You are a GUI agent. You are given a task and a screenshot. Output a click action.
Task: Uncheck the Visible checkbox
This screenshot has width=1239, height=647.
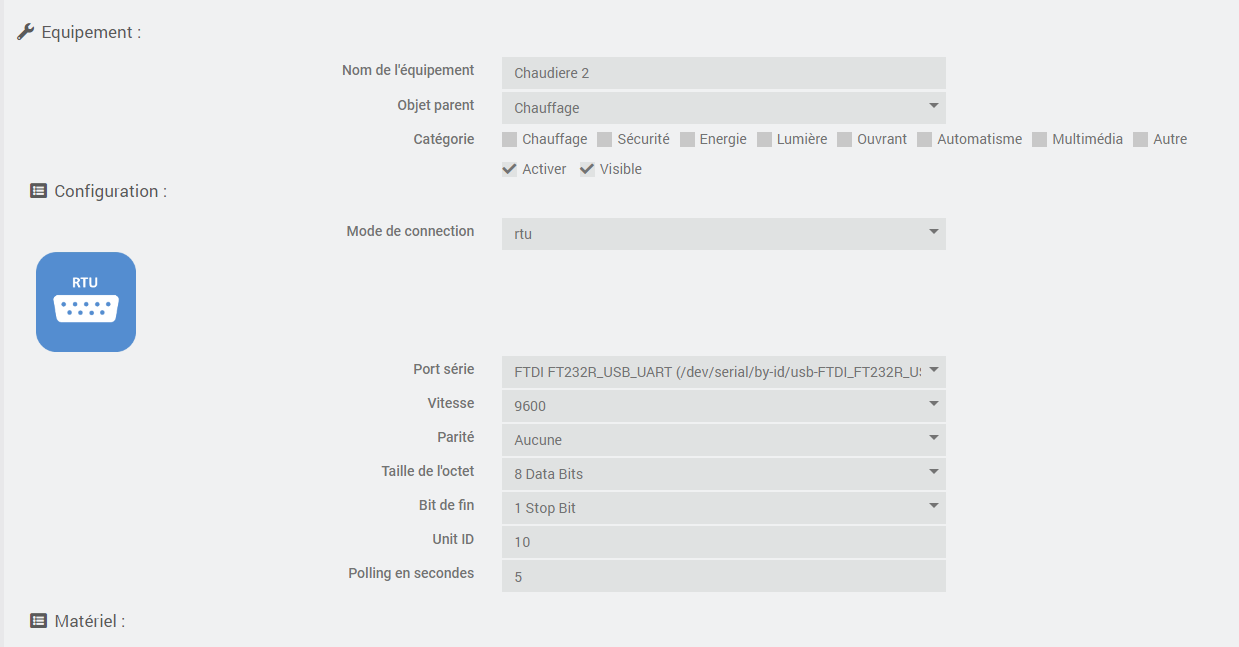click(x=588, y=170)
